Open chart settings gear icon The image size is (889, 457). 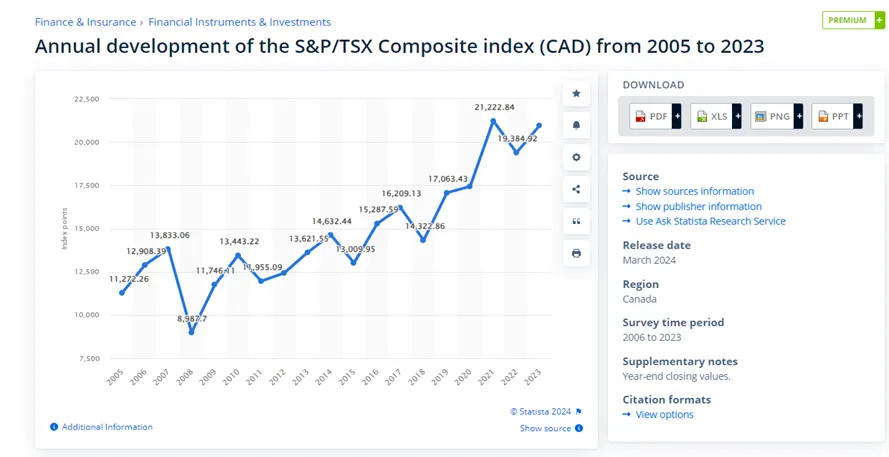tap(576, 157)
